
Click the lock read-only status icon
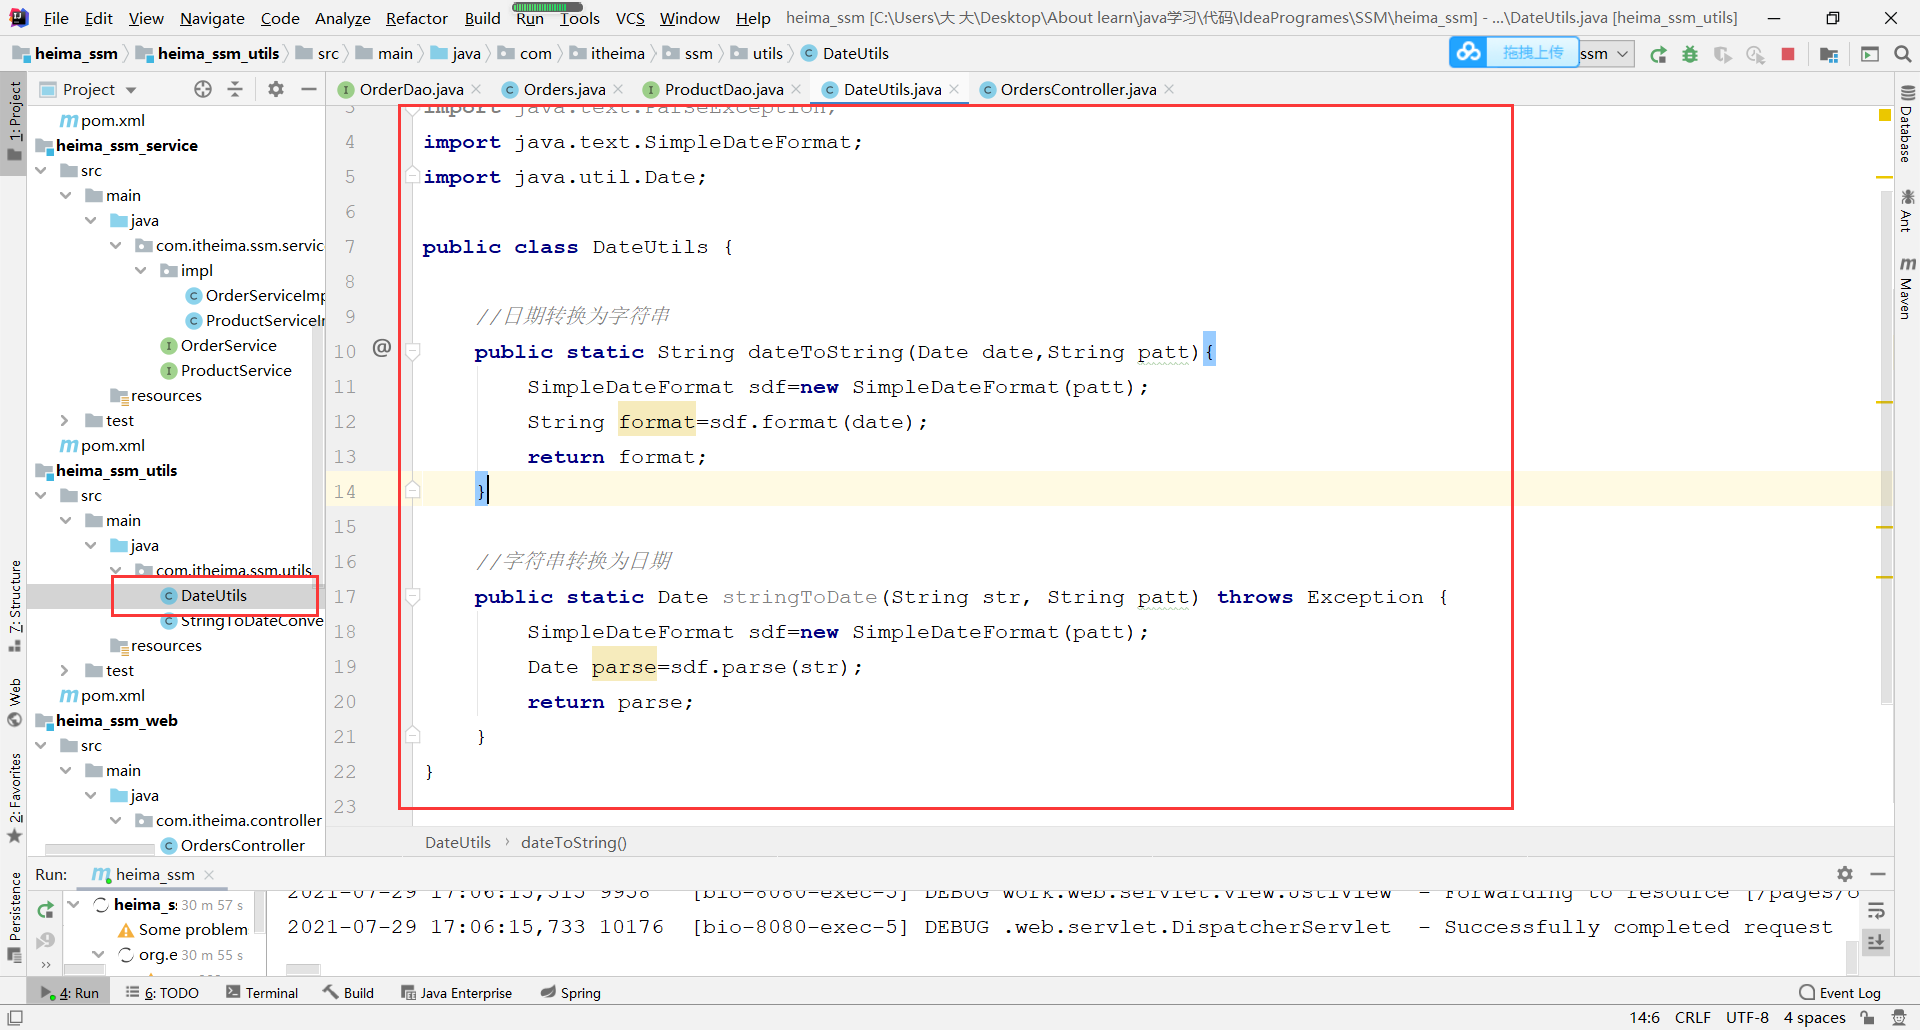point(1867,1018)
